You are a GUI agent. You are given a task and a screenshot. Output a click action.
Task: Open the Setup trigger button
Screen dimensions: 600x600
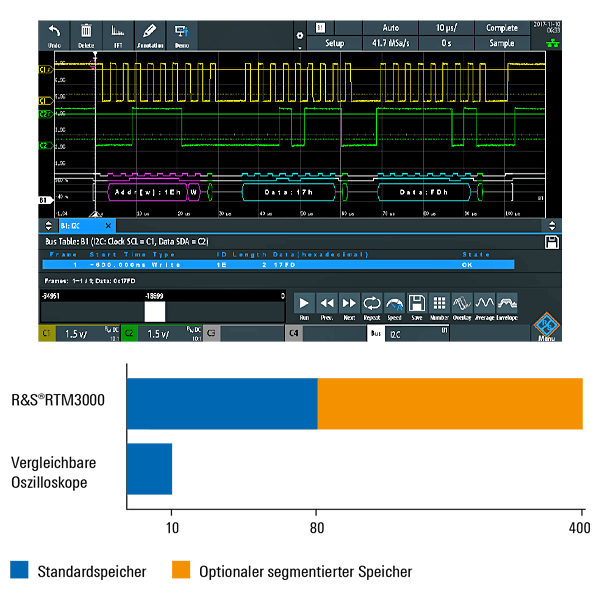[x=334, y=43]
